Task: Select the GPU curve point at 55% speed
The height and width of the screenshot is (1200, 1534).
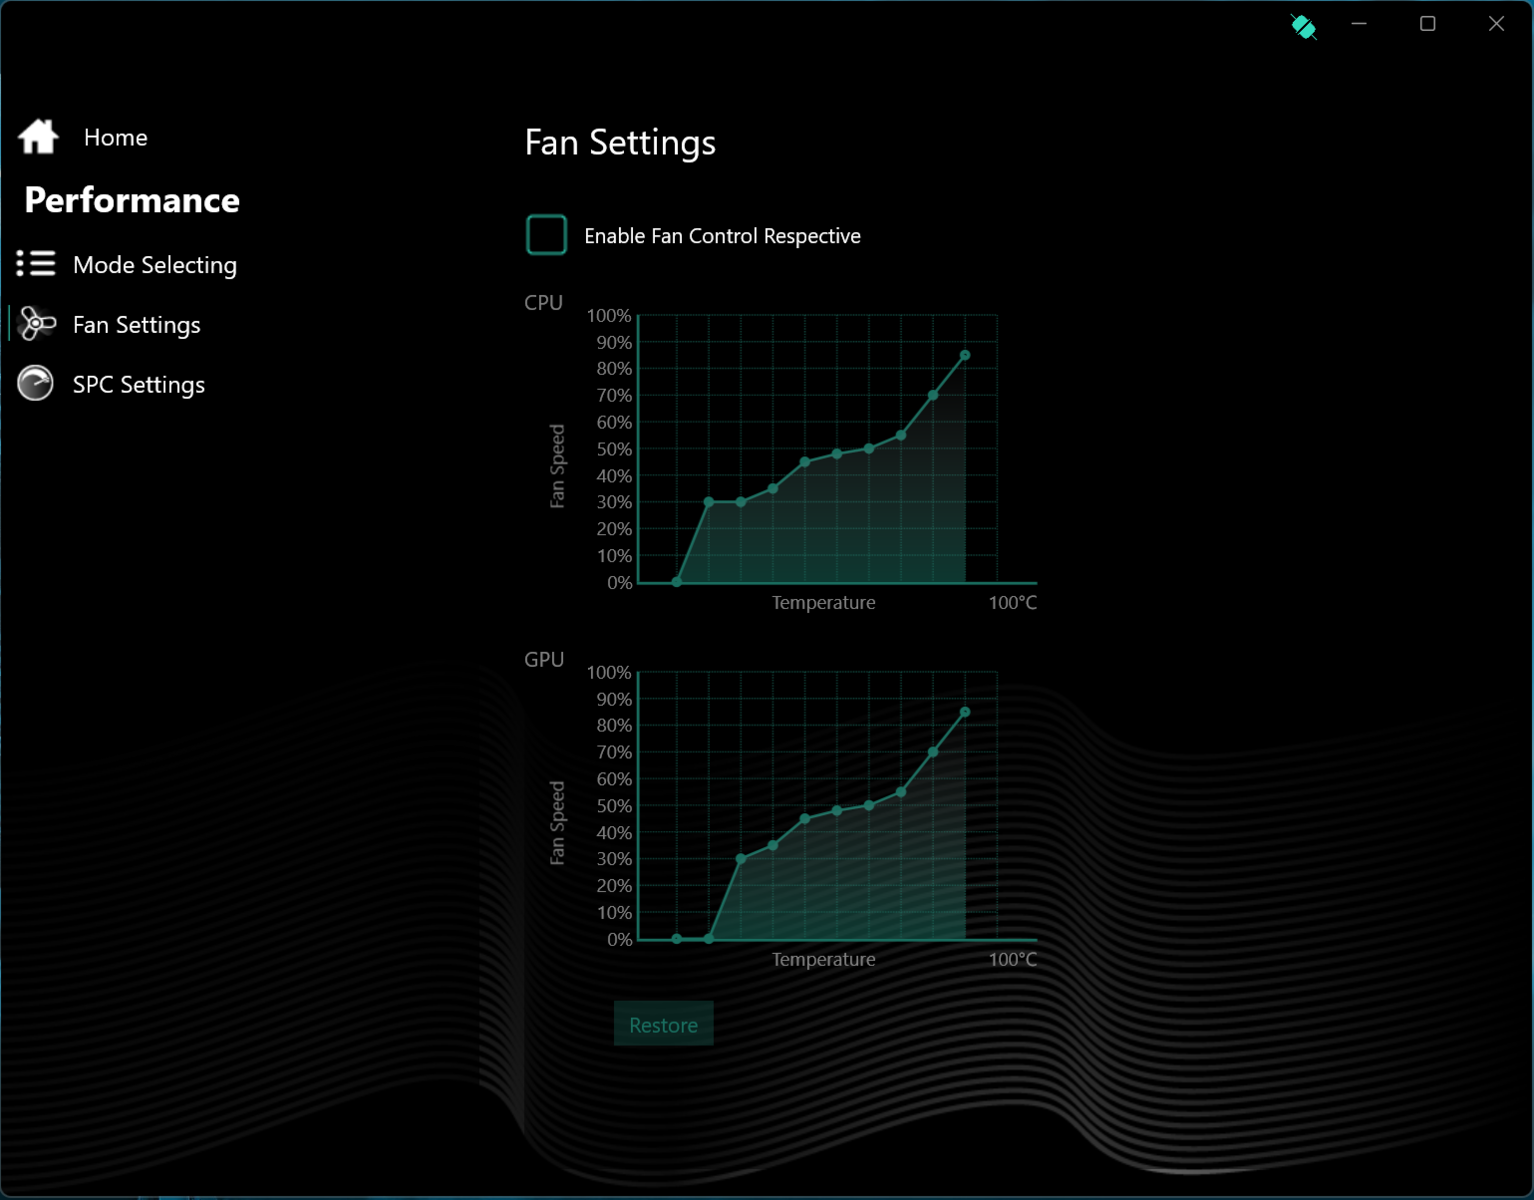Action: point(901,792)
